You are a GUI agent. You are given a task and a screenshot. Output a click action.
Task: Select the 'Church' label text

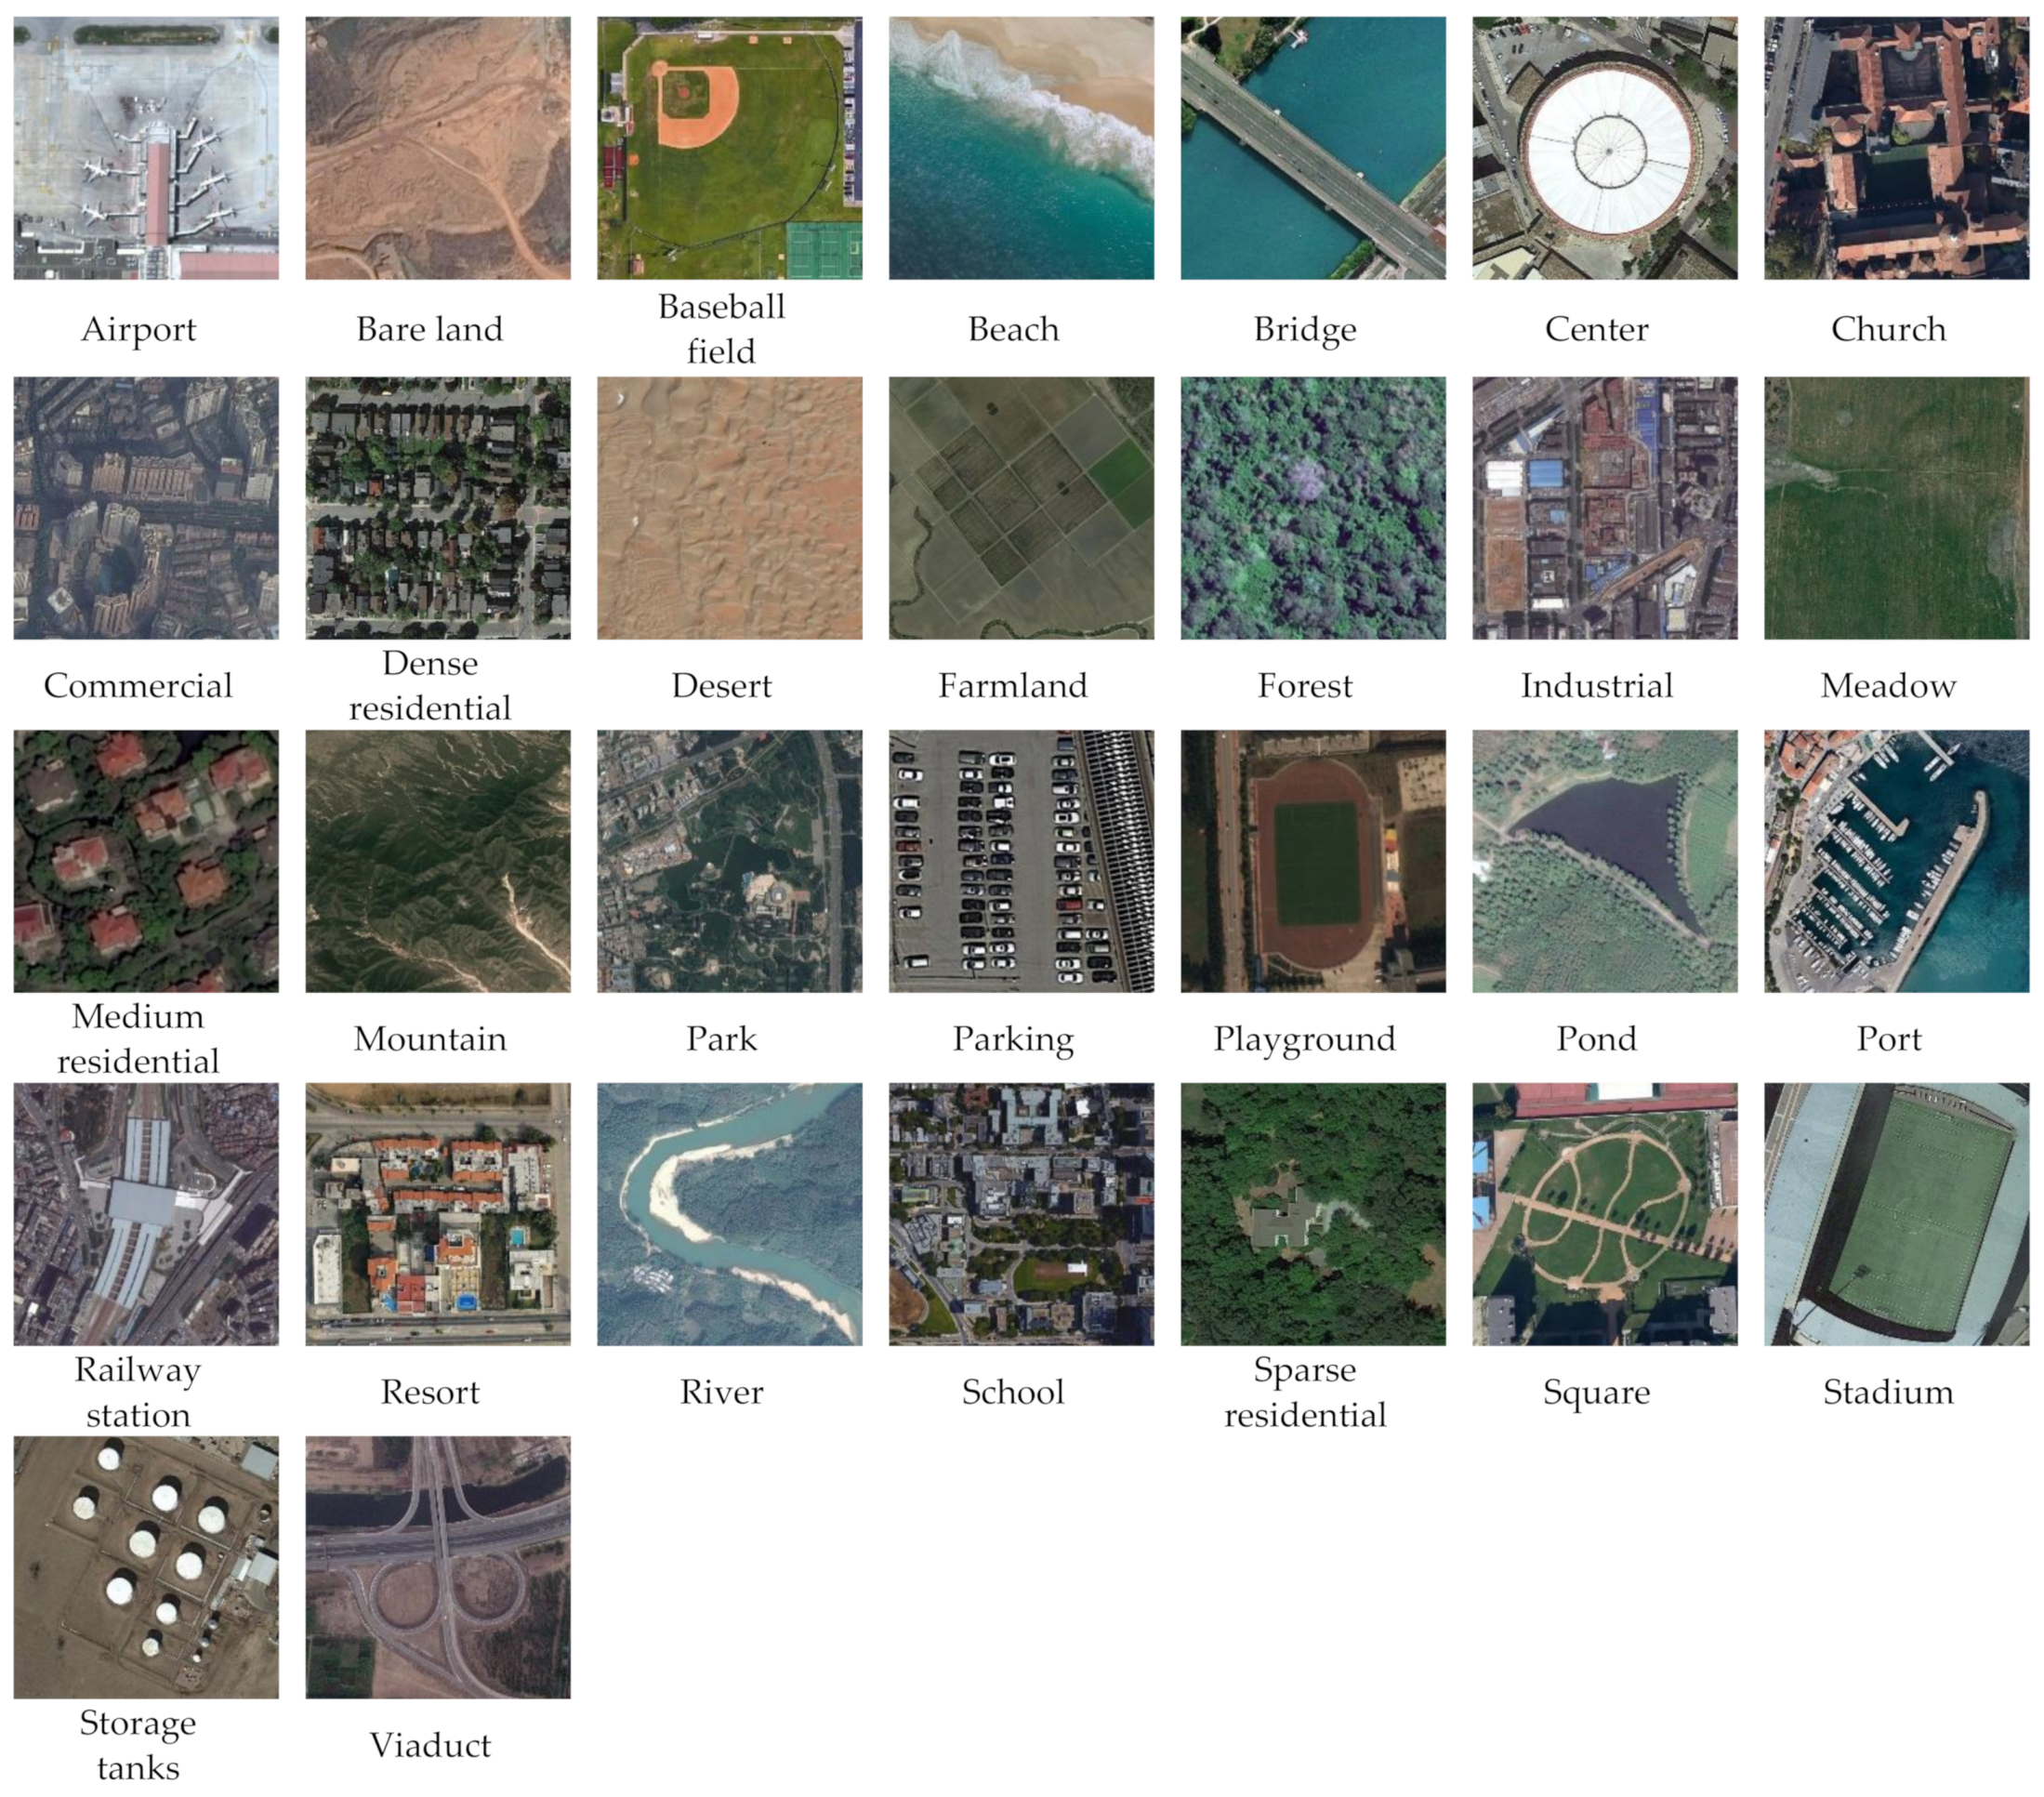point(1889,329)
